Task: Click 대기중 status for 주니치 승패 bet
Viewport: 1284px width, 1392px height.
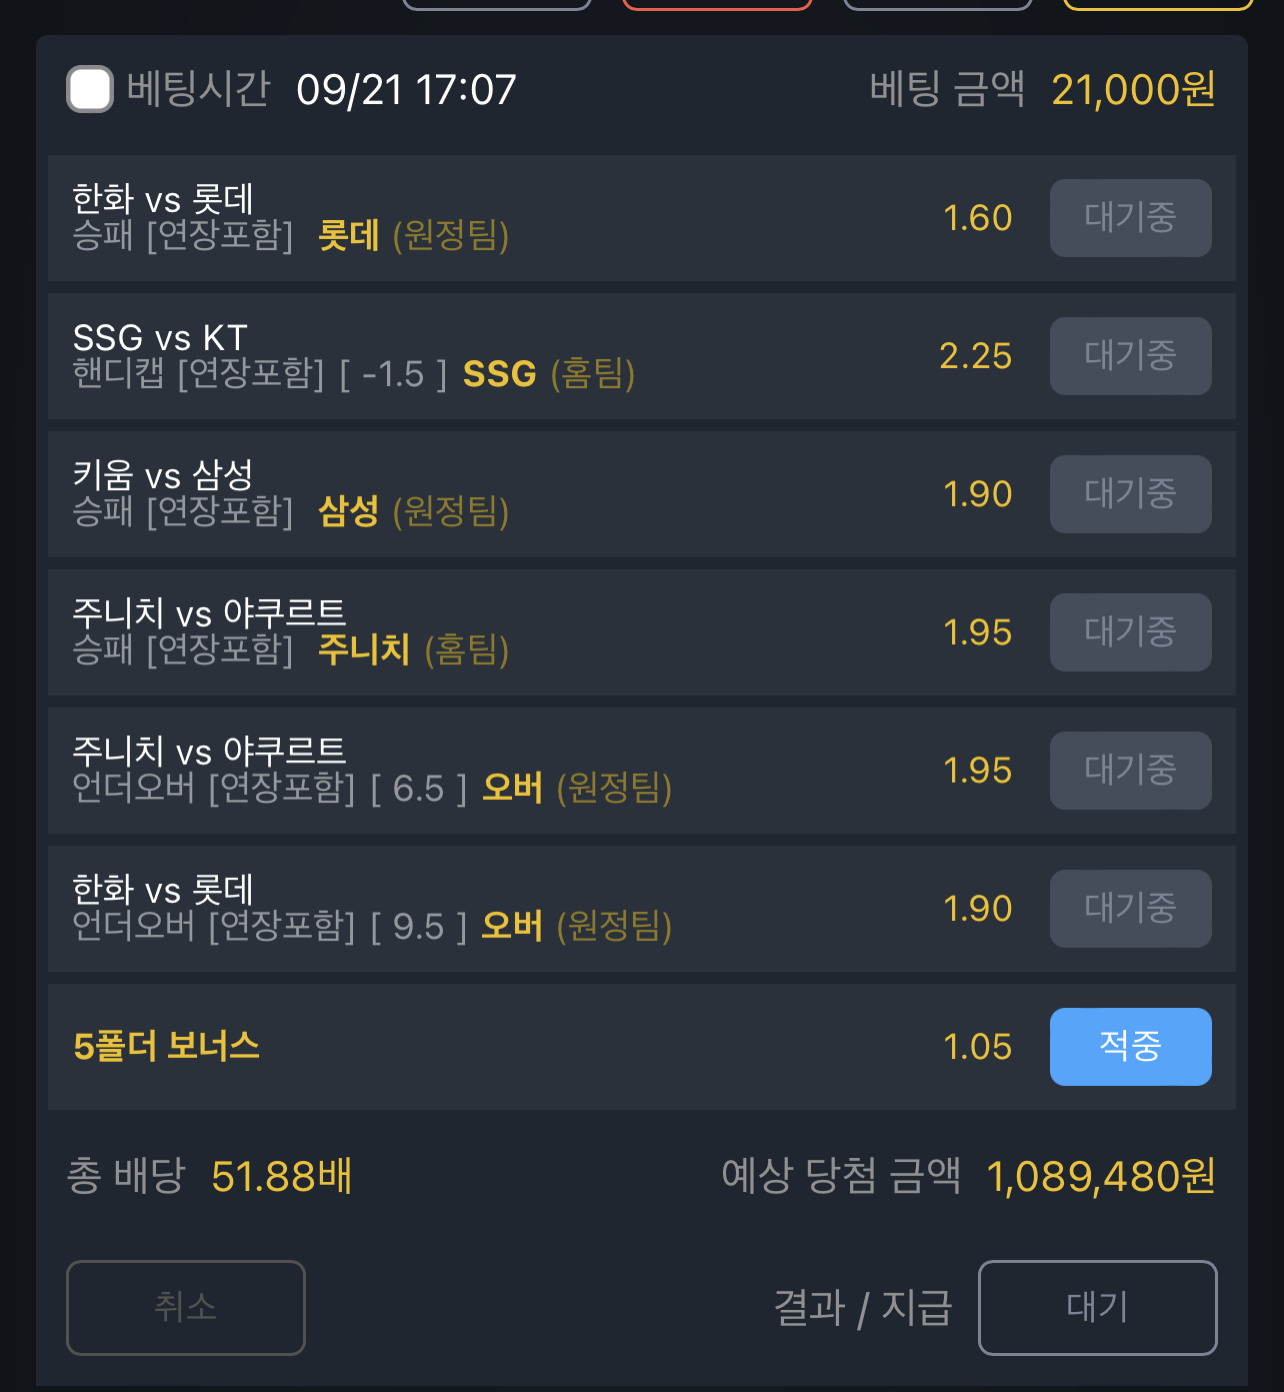Action: tap(1130, 632)
